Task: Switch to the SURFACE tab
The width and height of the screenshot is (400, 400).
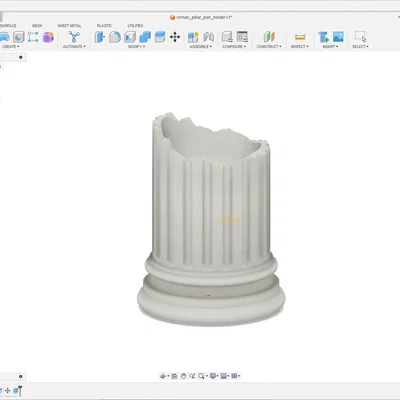Action: coord(8,26)
